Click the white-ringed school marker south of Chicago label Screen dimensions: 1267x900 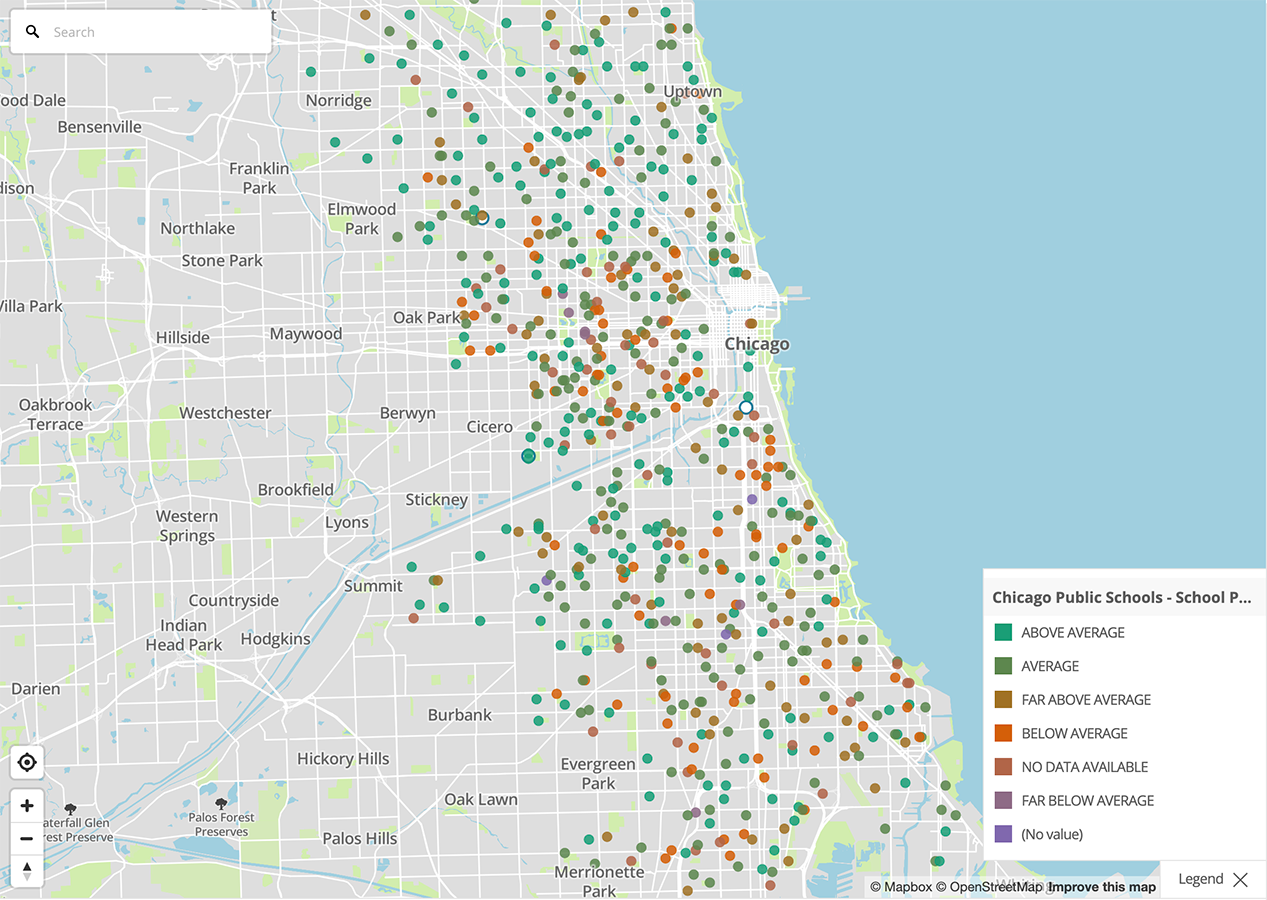click(746, 408)
